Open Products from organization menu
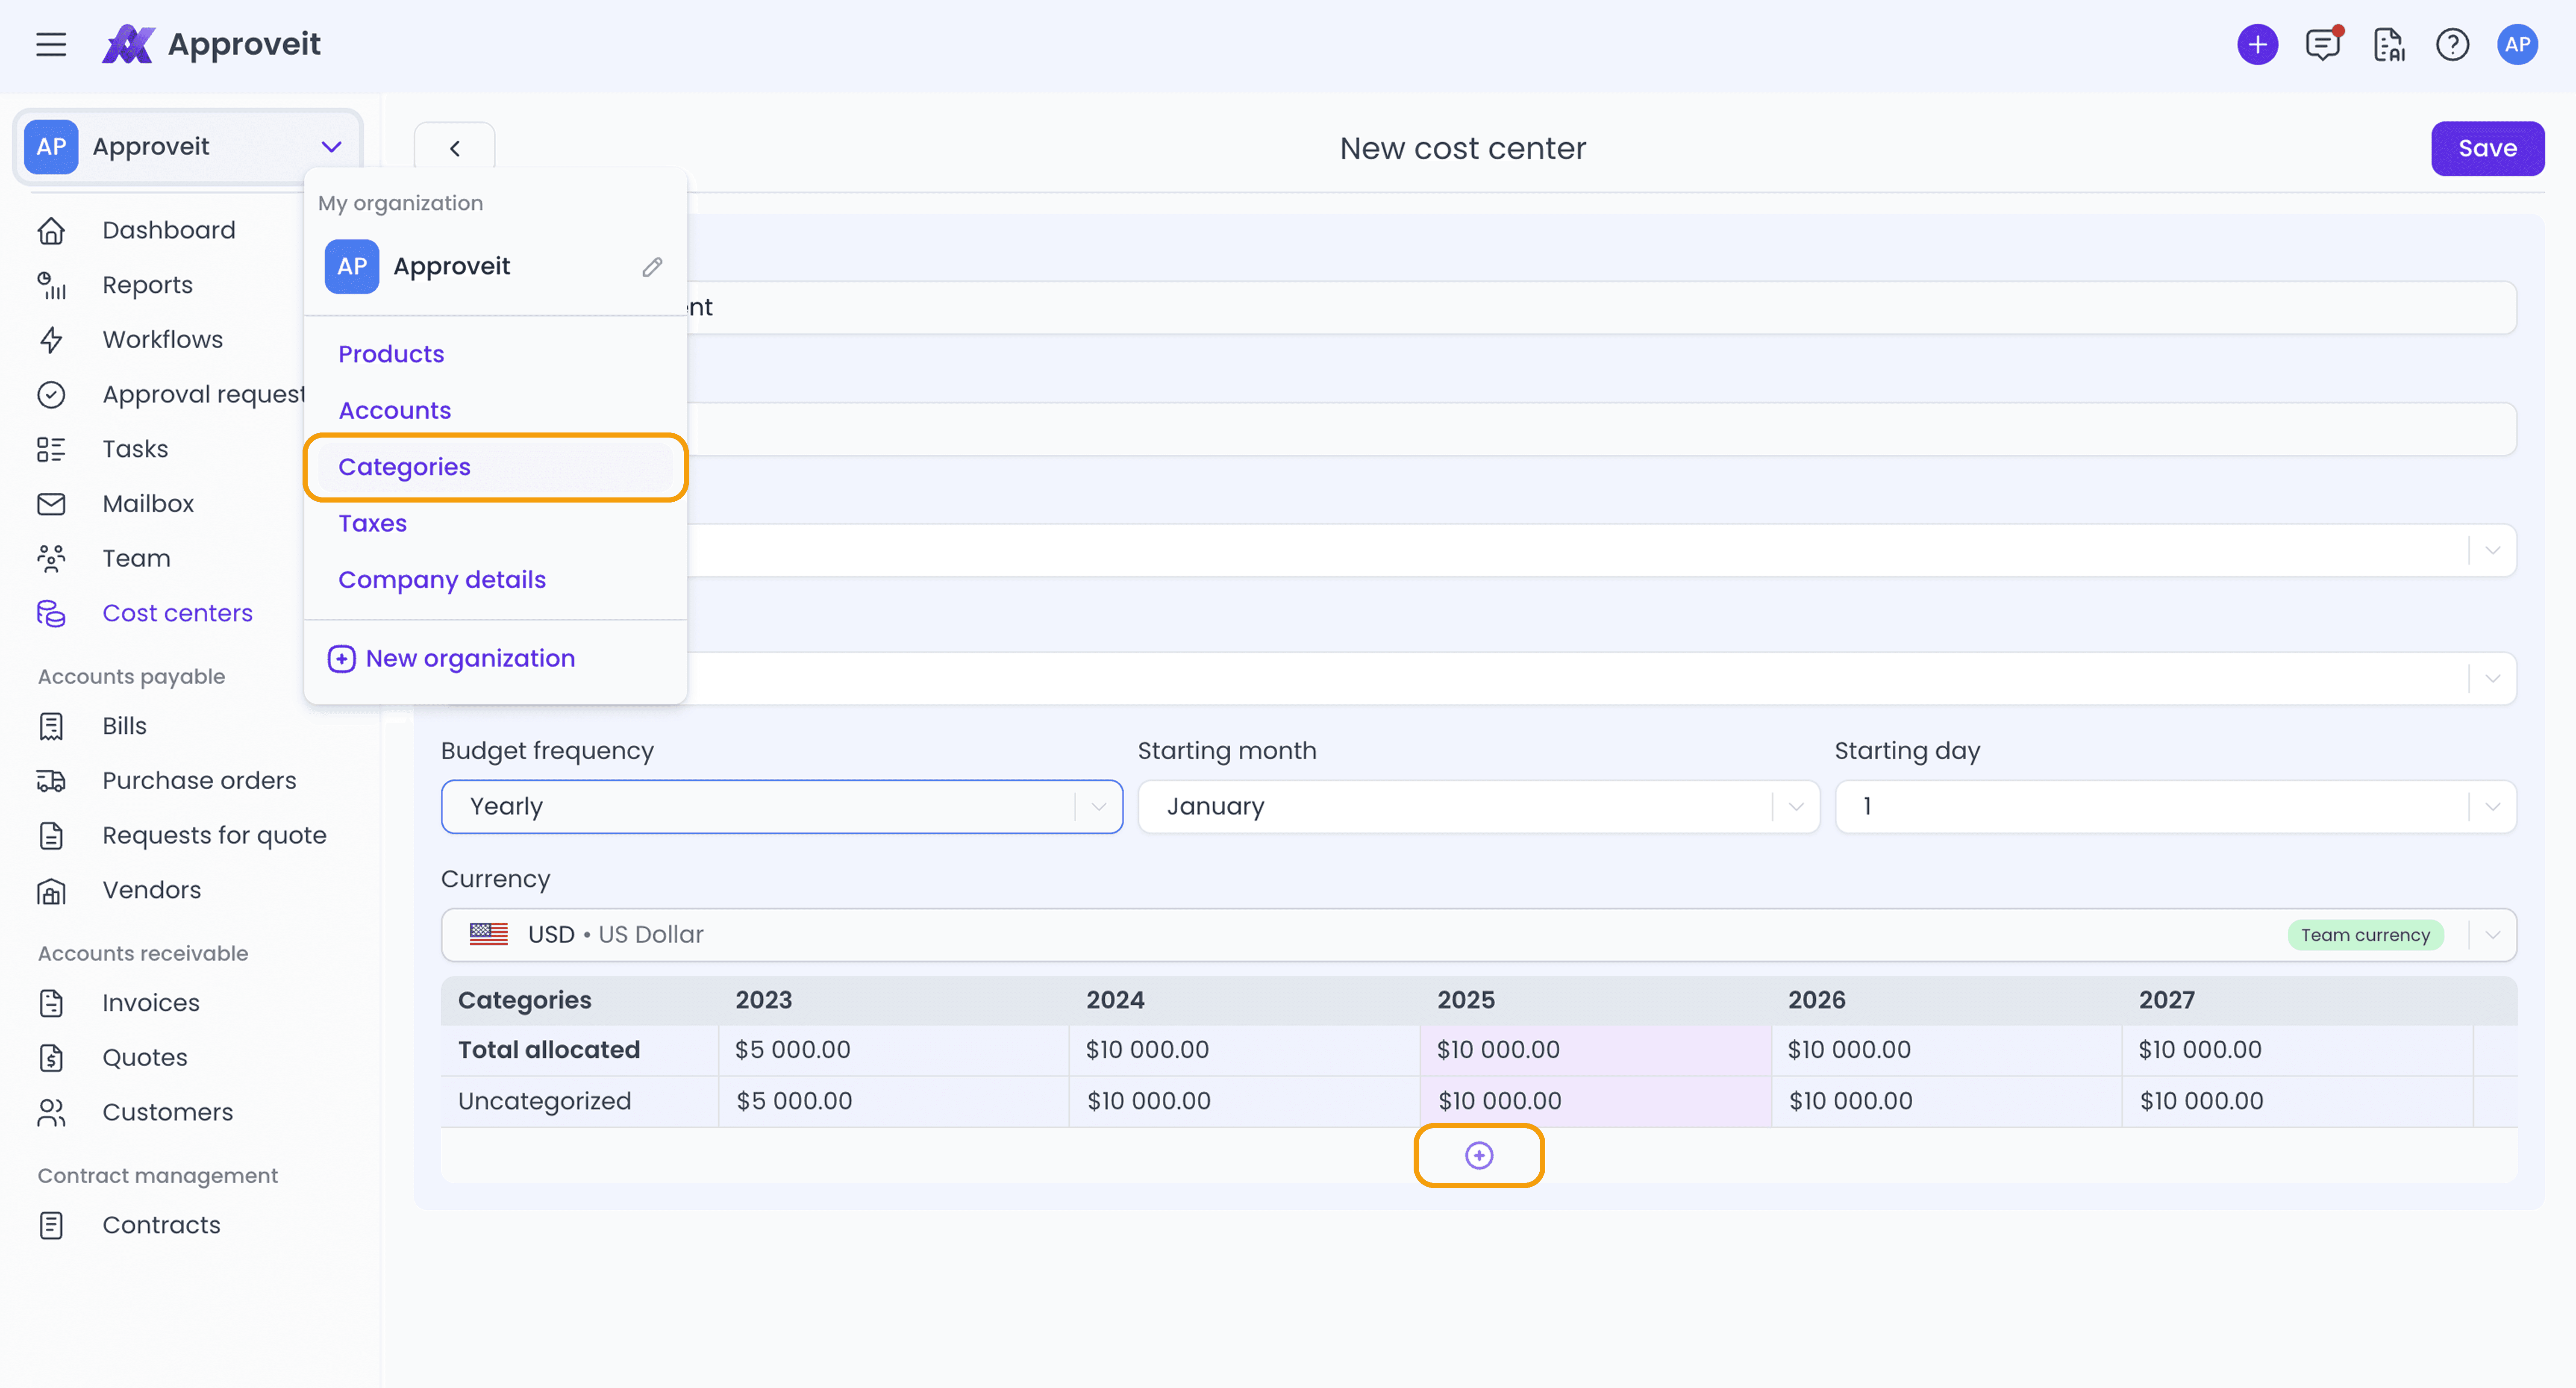Viewport: 2576px width, 1388px height. click(x=391, y=354)
